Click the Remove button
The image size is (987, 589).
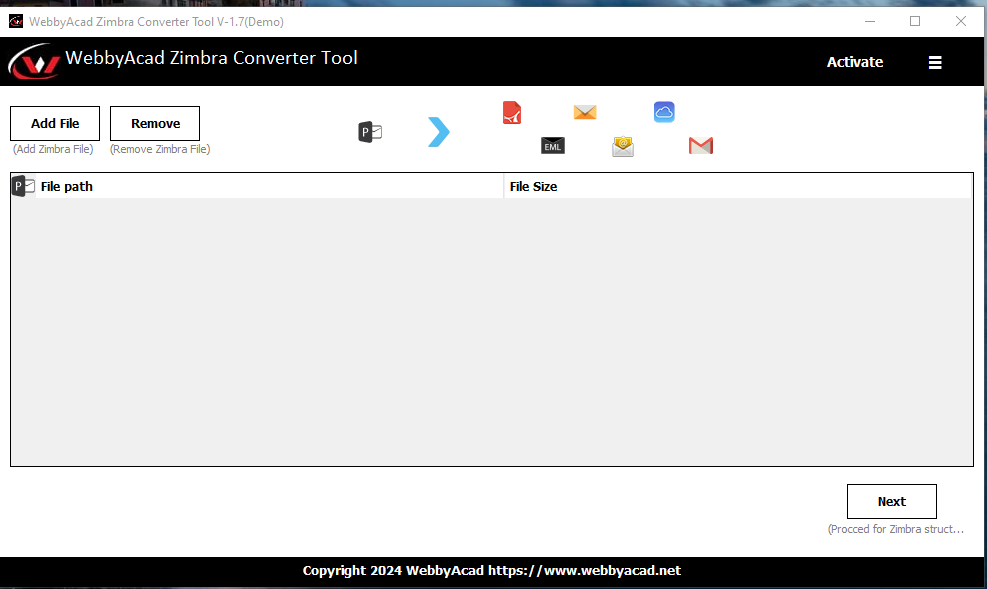(x=155, y=123)
